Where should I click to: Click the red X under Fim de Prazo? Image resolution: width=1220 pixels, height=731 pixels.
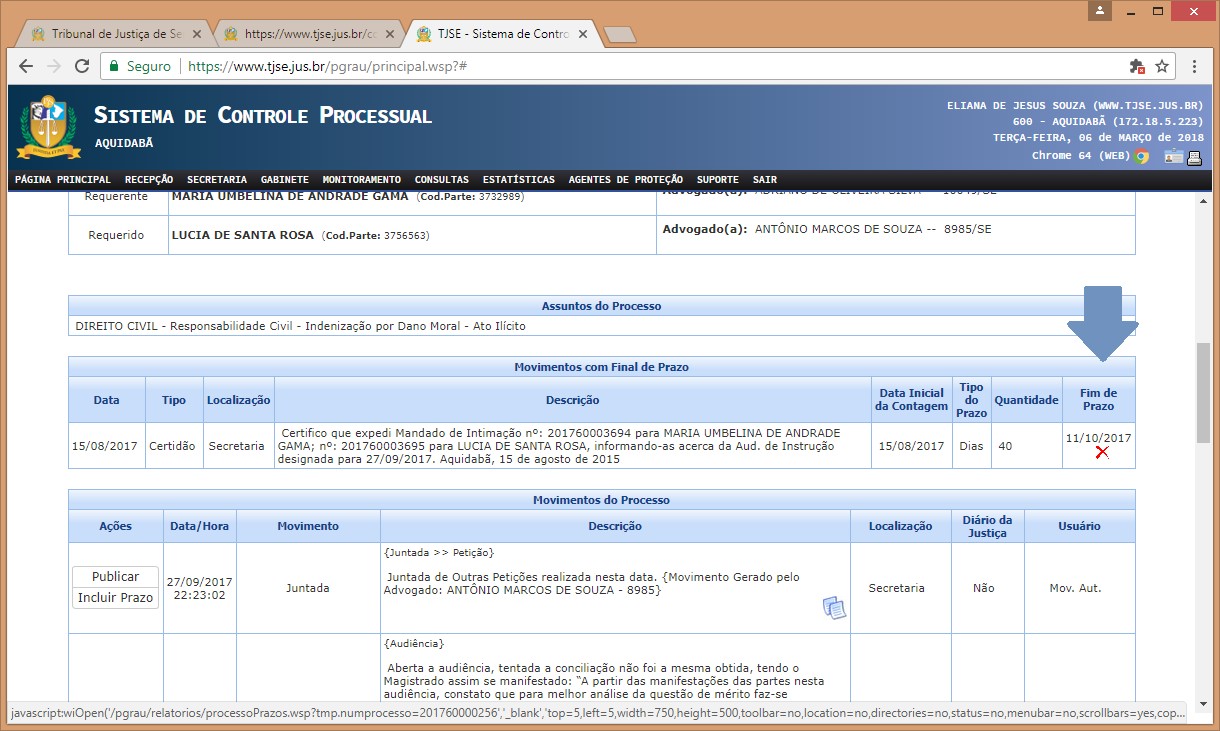tap(1101, 453)
